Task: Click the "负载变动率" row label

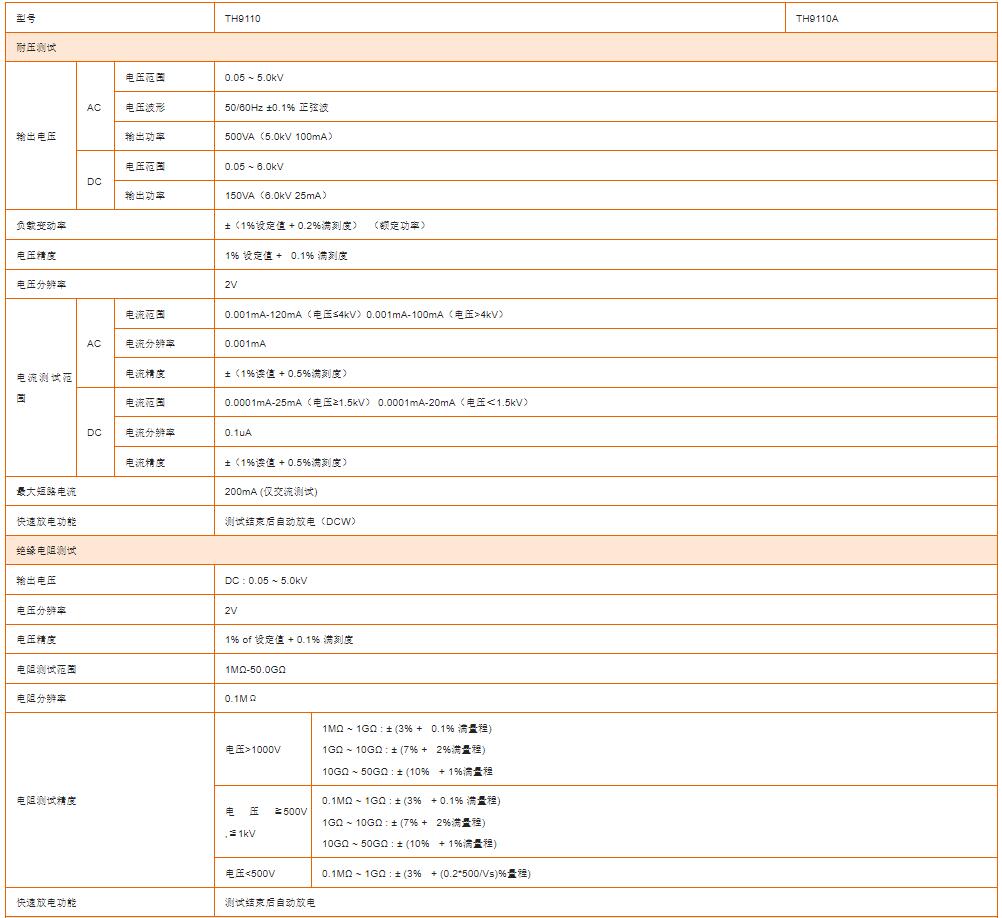Action: pos(41,226)
